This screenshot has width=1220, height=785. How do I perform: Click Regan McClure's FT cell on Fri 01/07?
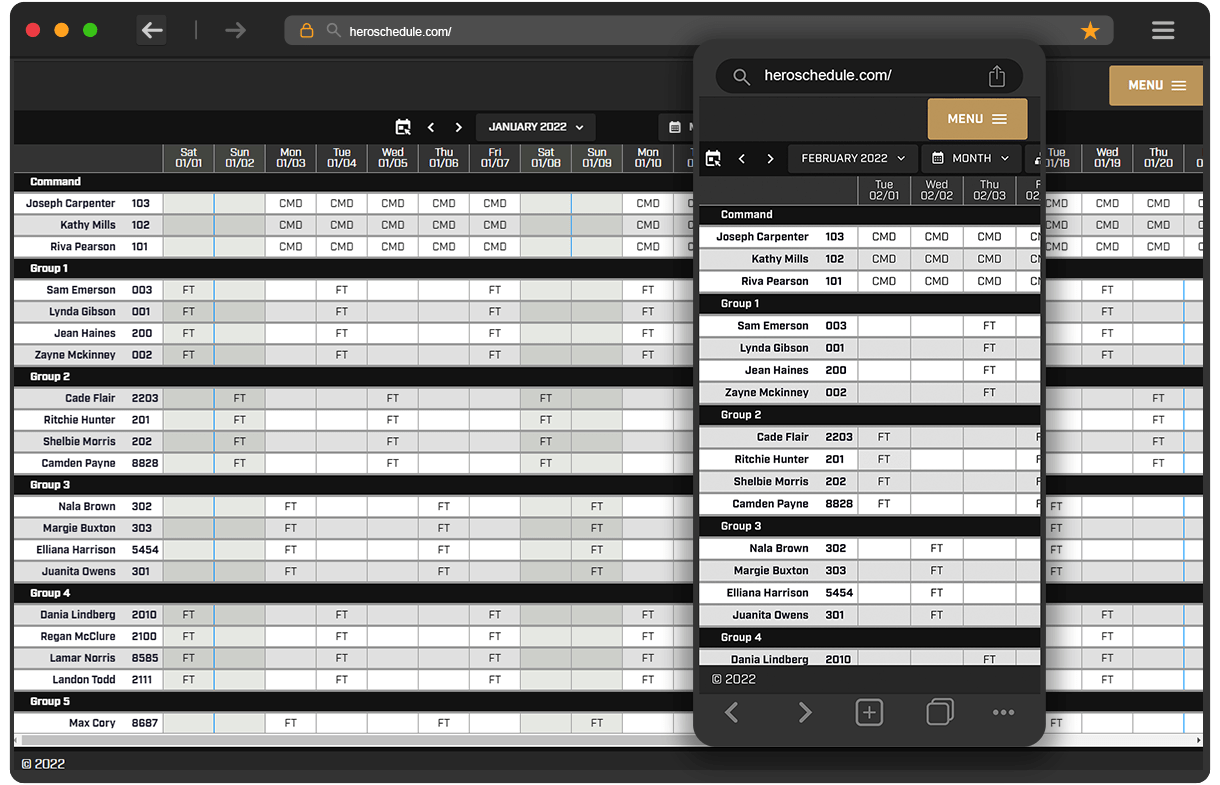495,637
